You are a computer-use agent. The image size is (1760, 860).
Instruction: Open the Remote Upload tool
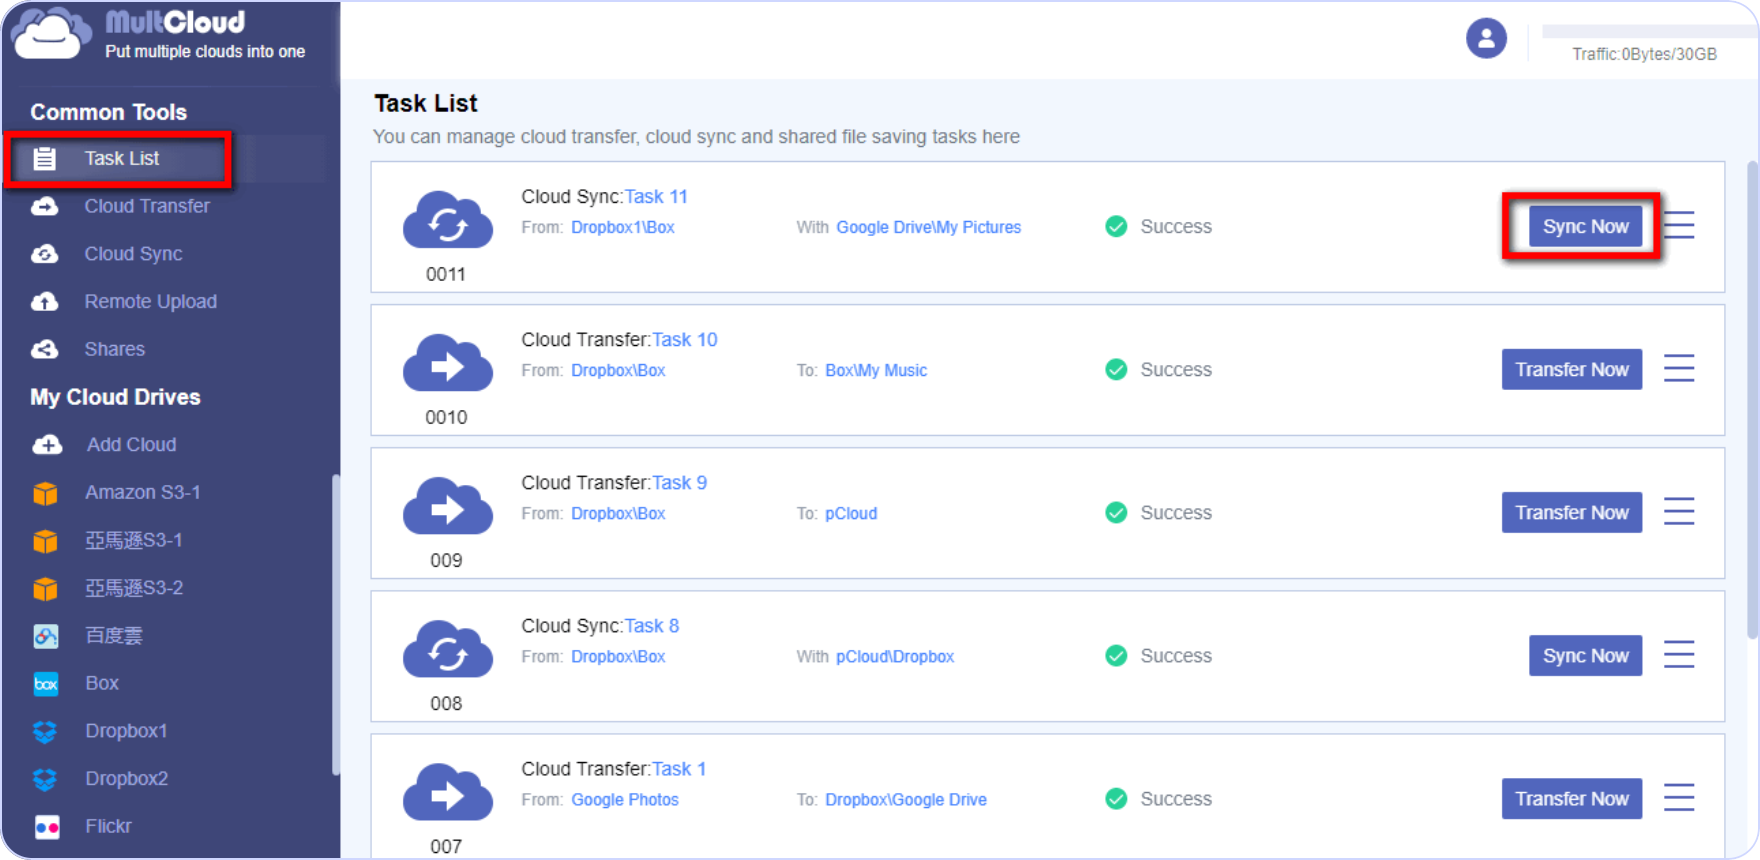pos(150,302)
